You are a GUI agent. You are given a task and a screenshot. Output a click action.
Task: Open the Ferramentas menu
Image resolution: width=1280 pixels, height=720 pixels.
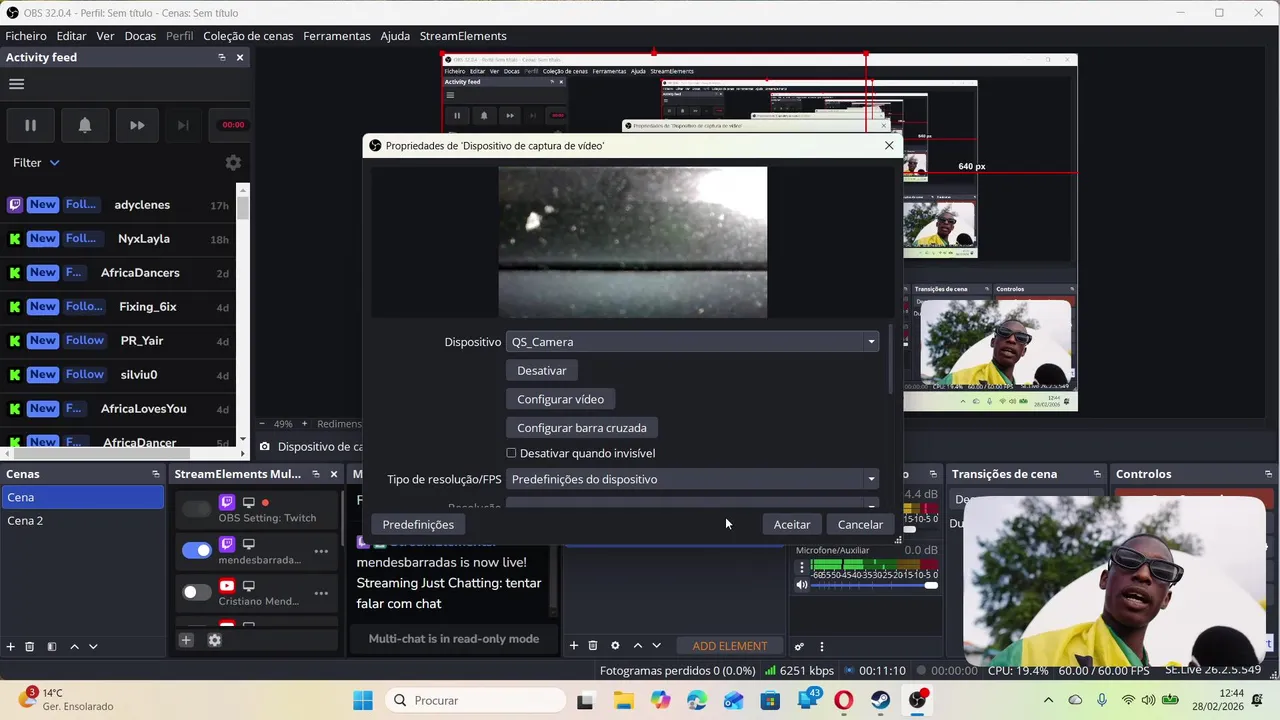click(x=337, y=35)
